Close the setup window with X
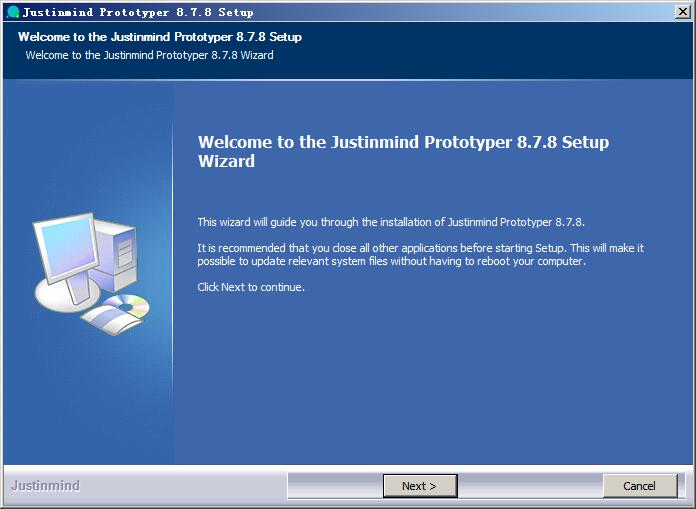Viewport: 696px width, 509px height. [x=683, y=12]
